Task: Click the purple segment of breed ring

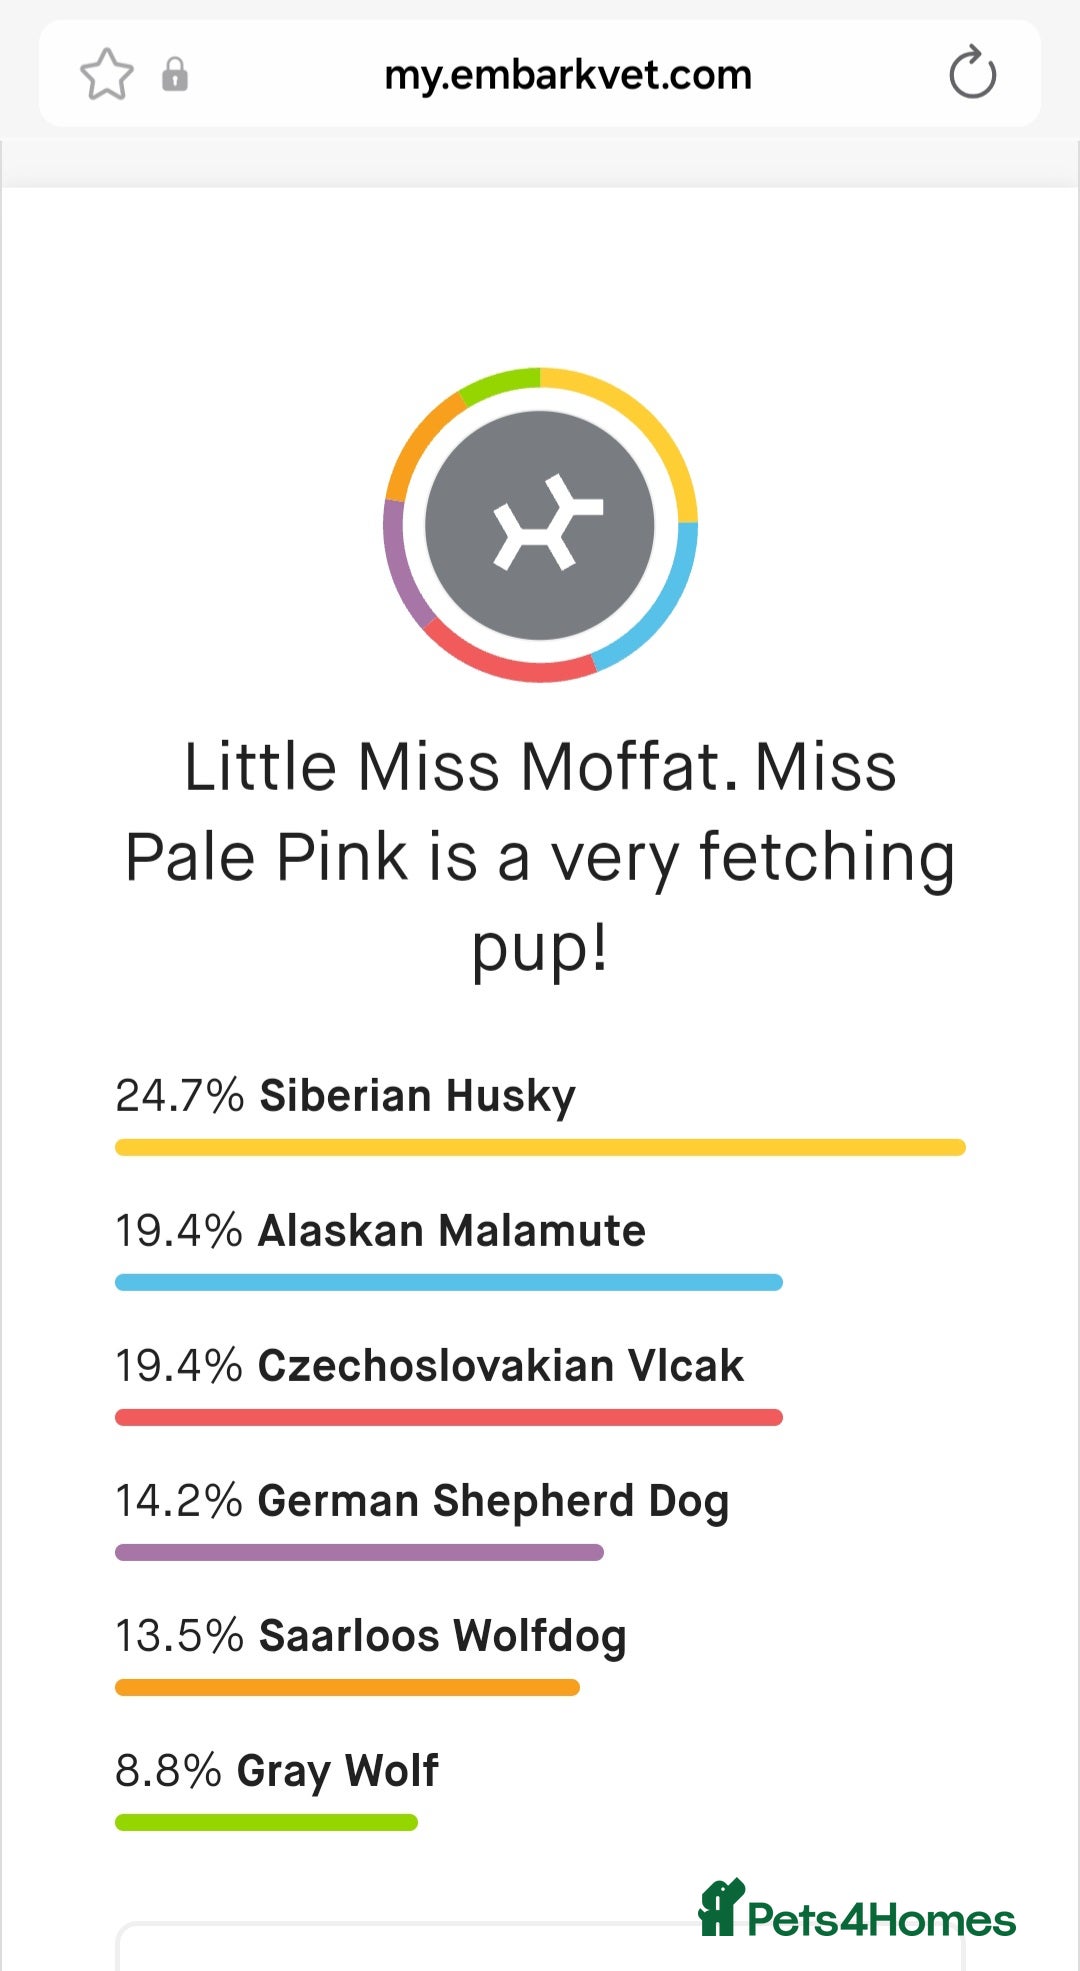Action: coord(396,561)
